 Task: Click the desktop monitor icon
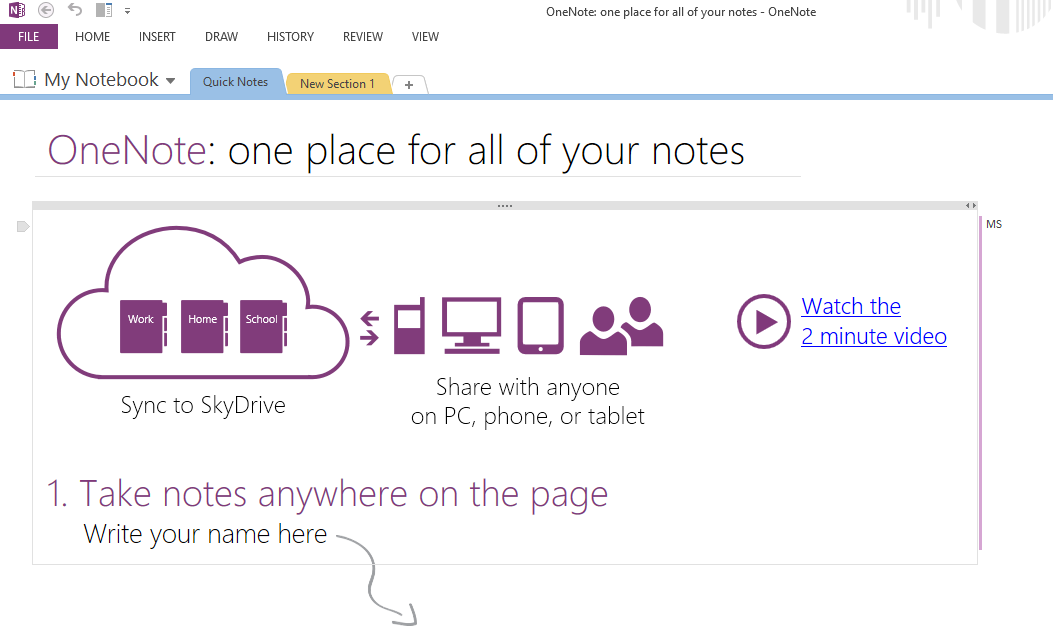(x=471, y=326)
